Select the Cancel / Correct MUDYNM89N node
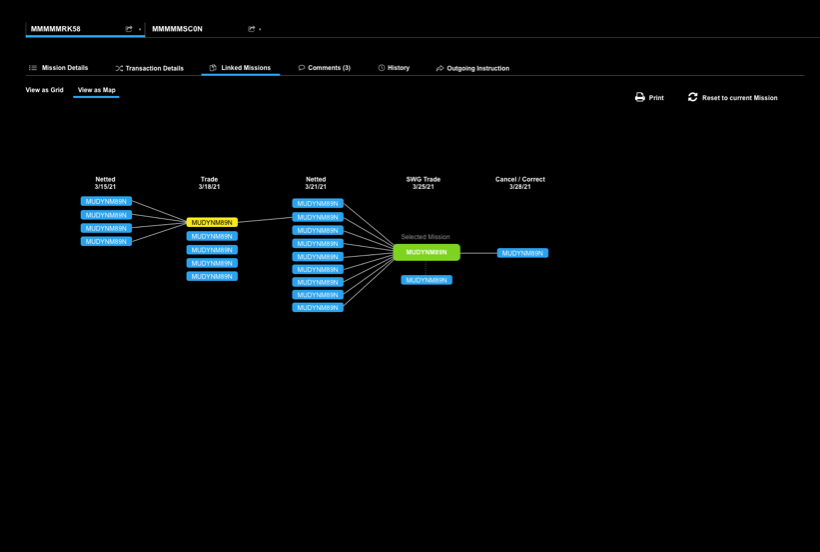This screenshot has width=820, height=552. (x=522, y=253)
